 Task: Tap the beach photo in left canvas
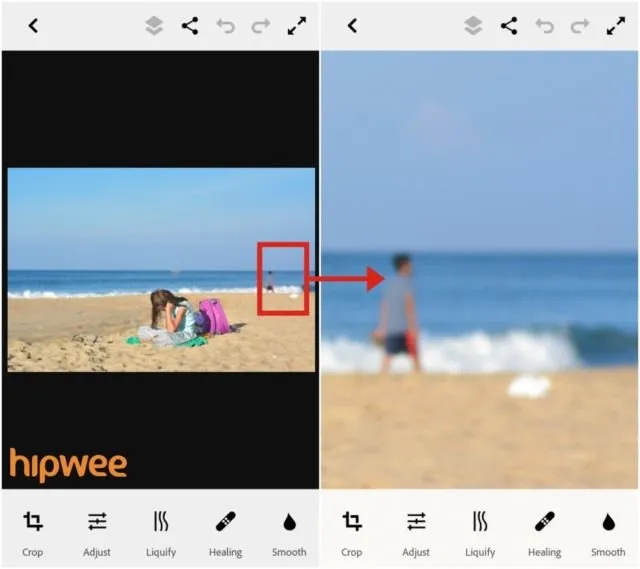[x=161, y=269]
